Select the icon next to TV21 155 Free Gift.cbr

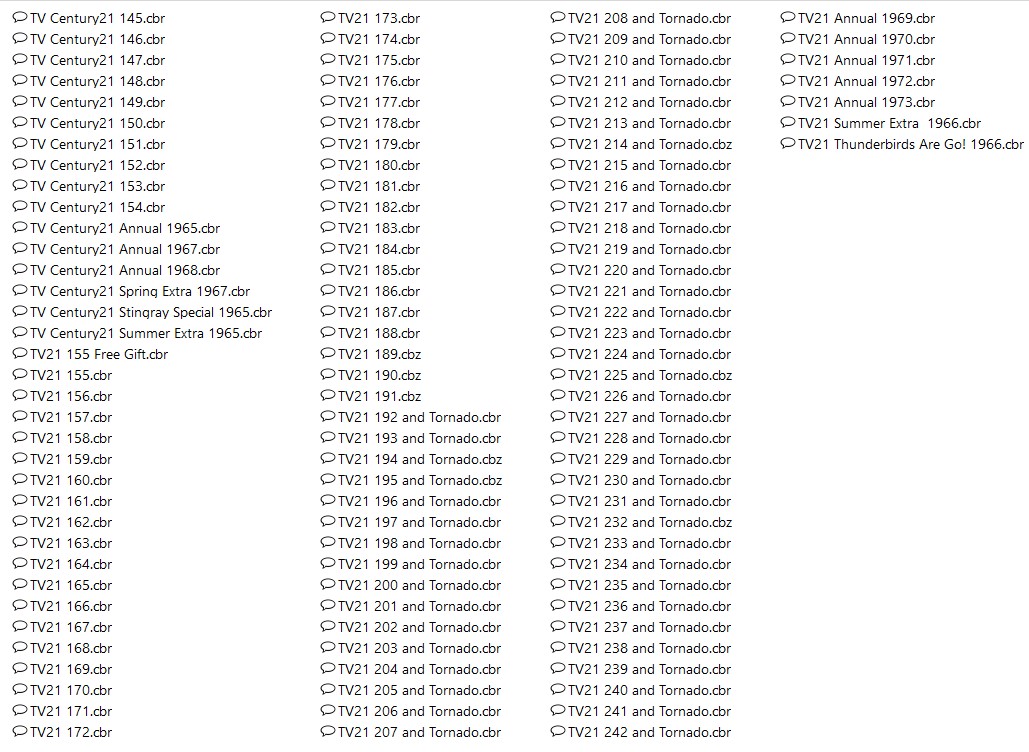coord(20,354)
